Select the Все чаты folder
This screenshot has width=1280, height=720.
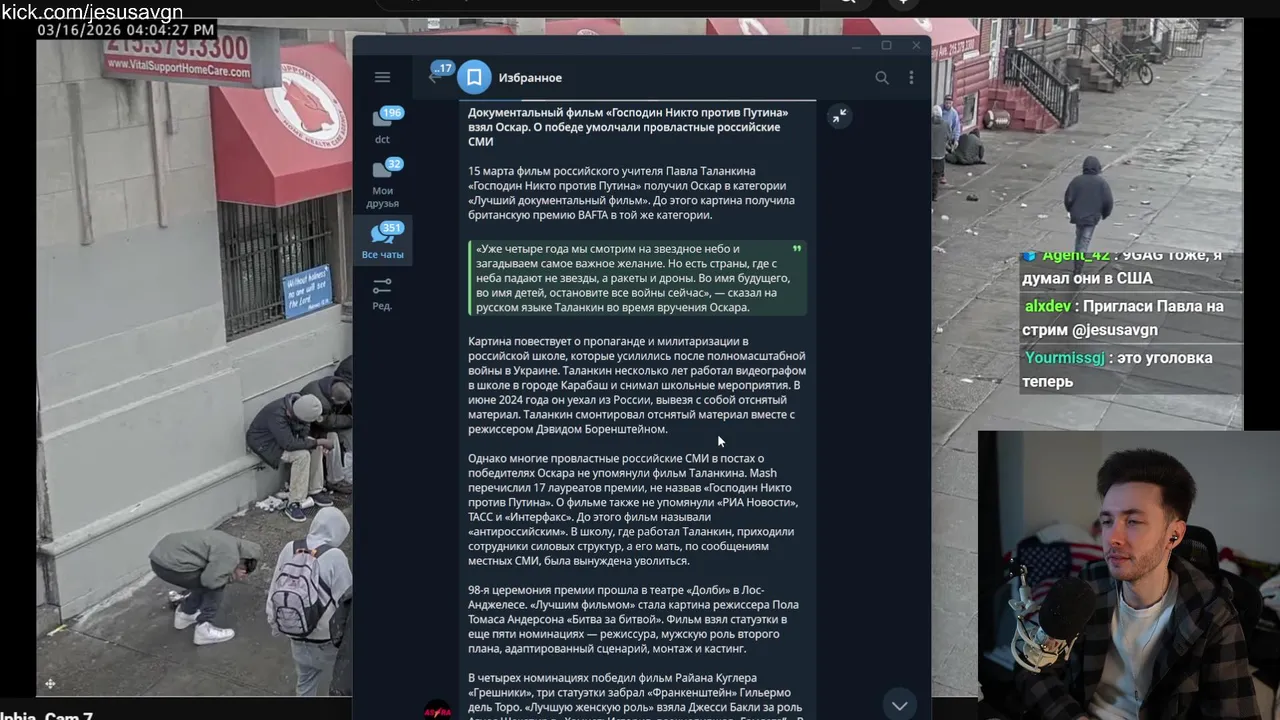[x=383, y=241]
